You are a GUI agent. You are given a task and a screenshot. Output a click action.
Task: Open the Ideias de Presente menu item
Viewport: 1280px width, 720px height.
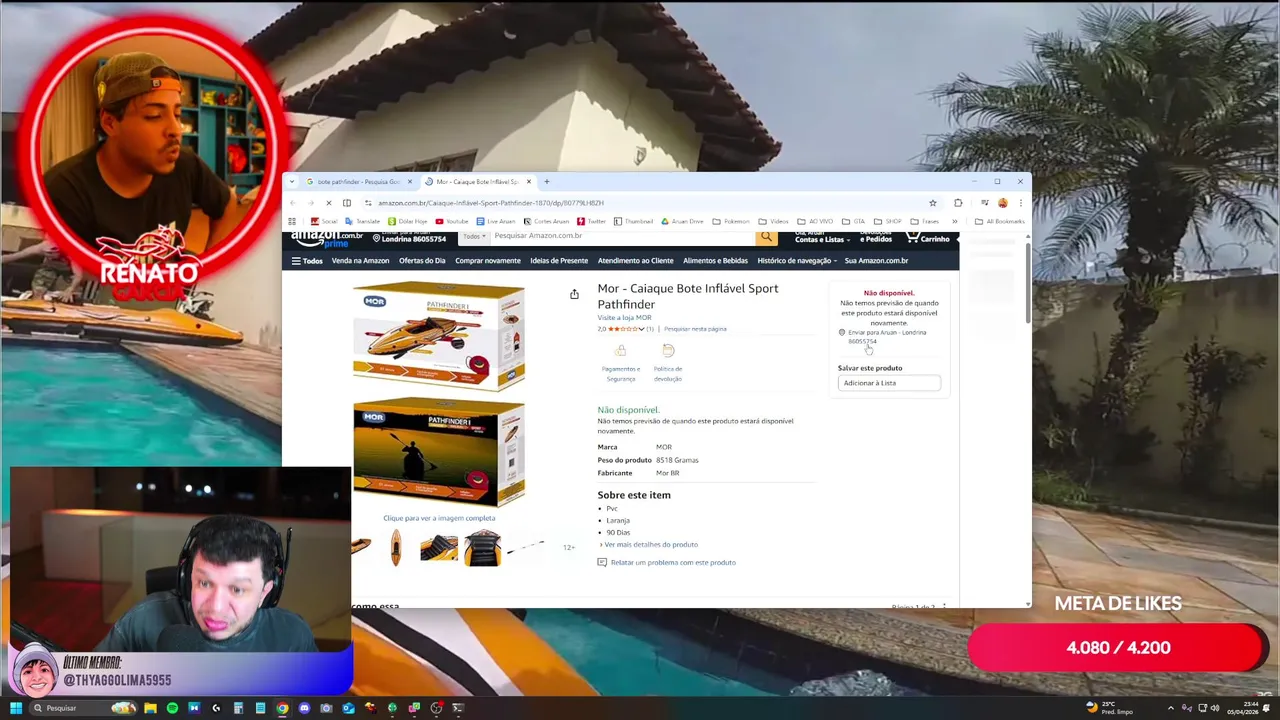pyautogui.click(x=559, y=261)
